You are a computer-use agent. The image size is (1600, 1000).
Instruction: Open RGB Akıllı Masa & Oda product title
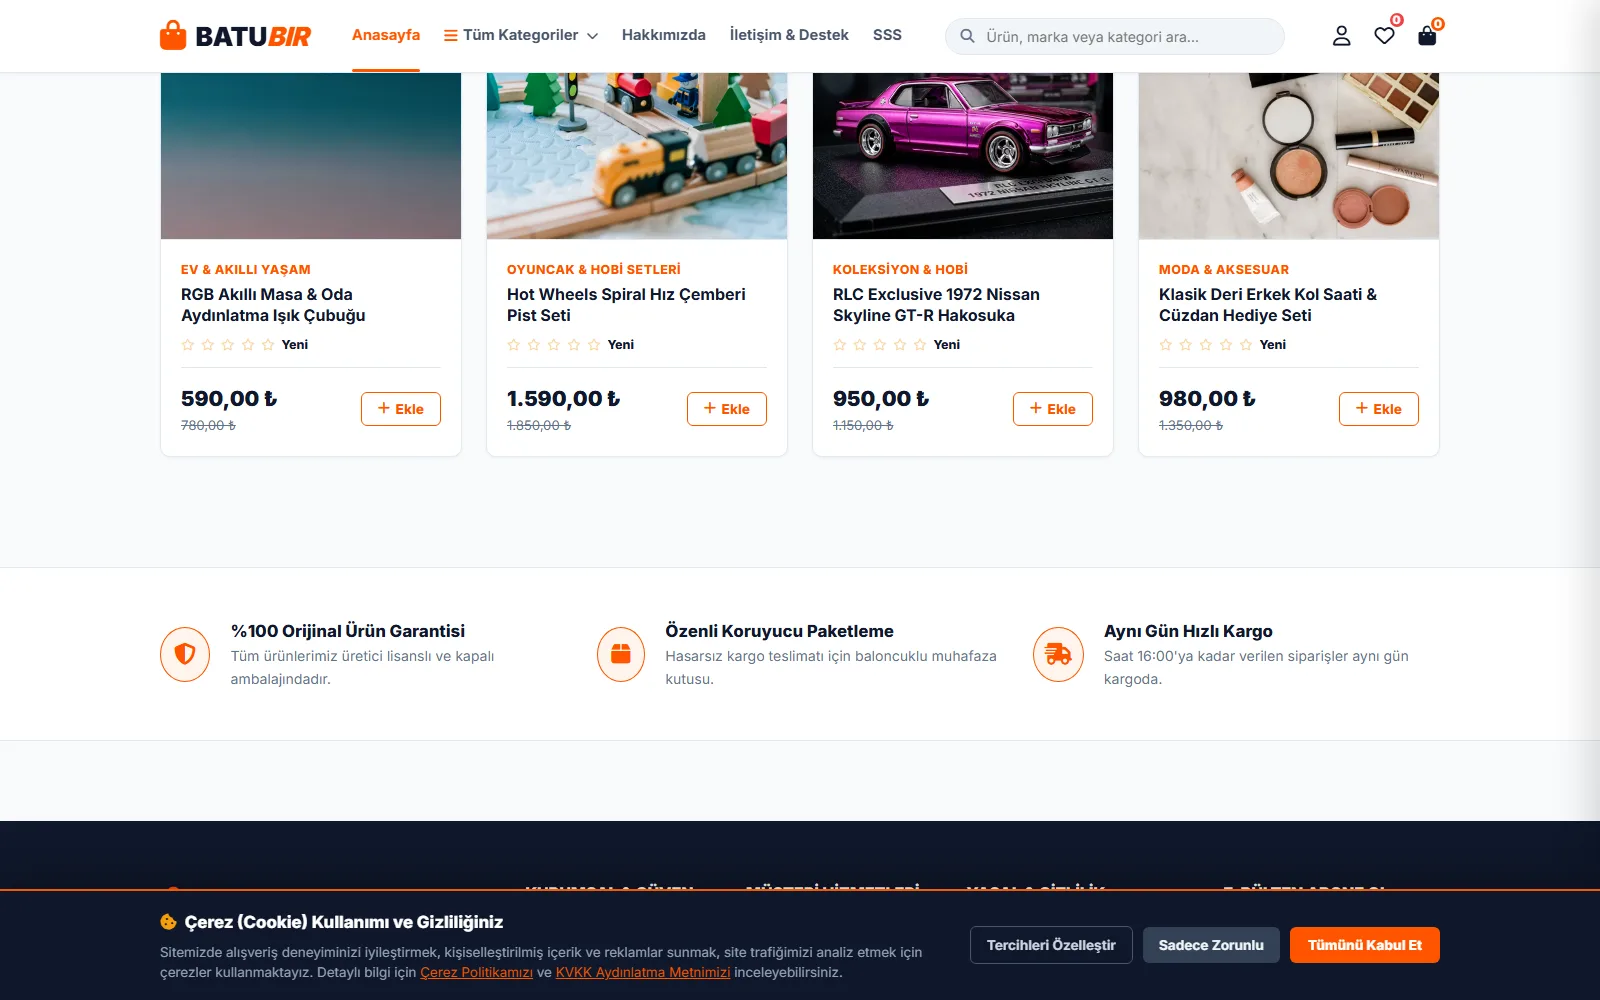pyautogui.click(x=273, y=305)
